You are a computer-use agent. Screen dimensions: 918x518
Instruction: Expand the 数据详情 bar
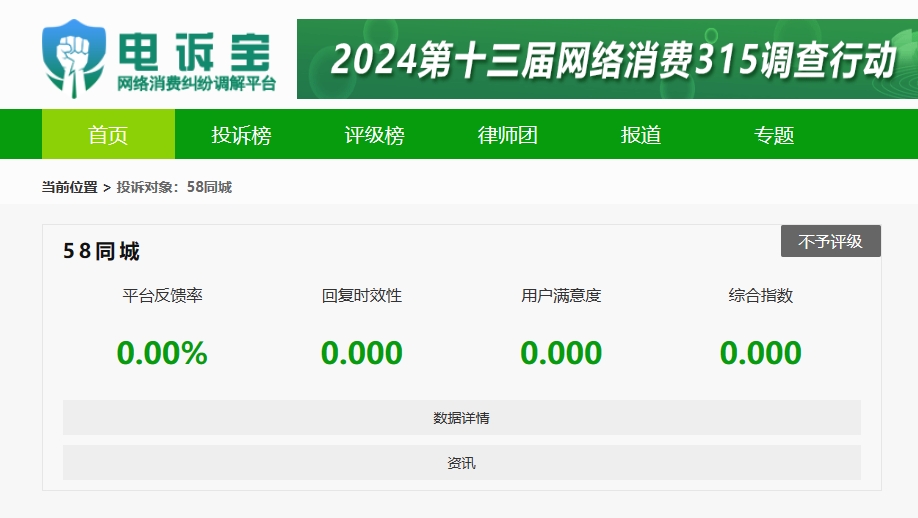[x=462, y=418]
